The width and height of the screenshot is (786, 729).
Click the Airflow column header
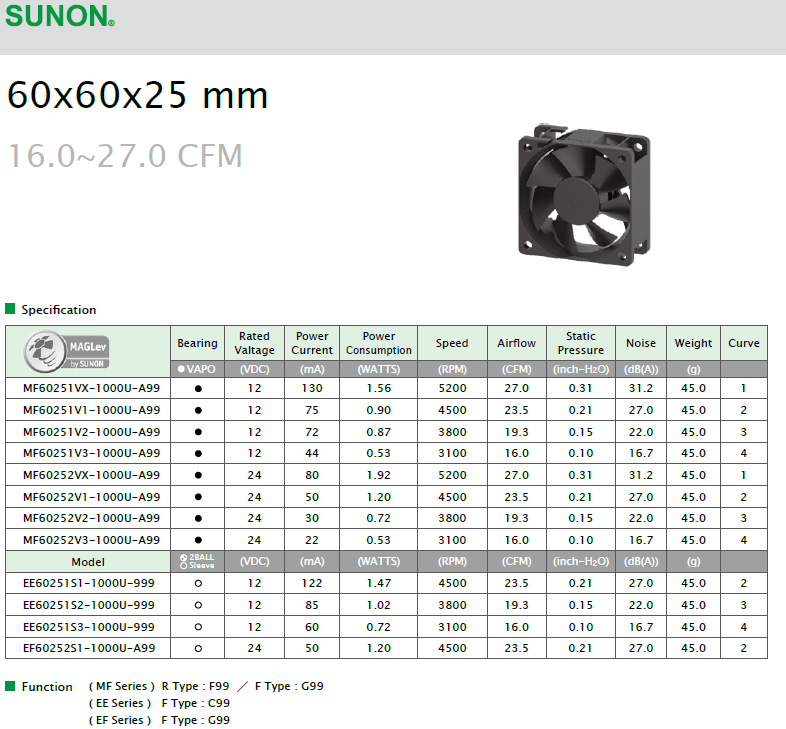coord(517,343)
